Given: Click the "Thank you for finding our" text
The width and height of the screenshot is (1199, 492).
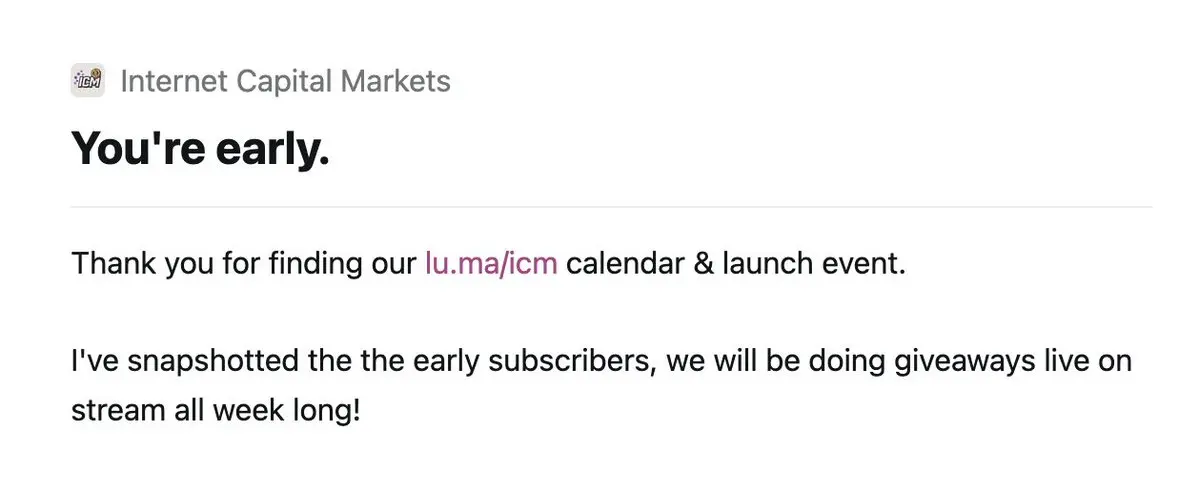Looking at the screenshot, I should point(244,264).
